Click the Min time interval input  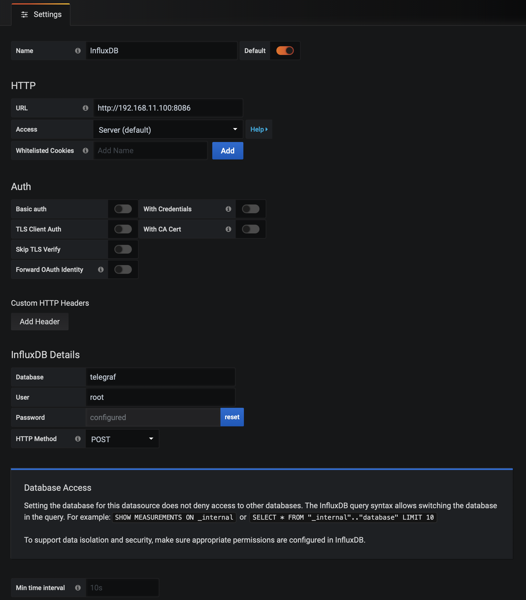coord(122,587)
